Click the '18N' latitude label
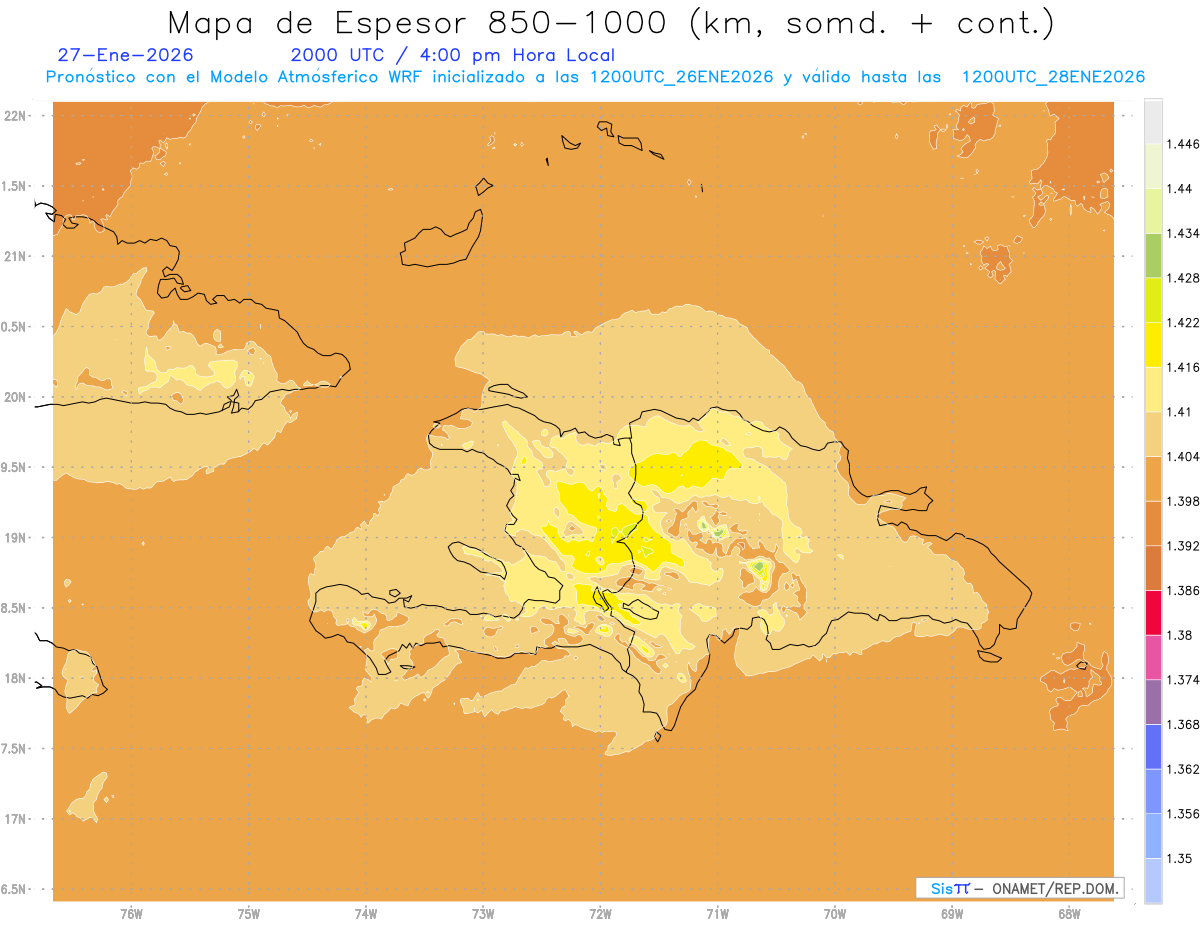Image resolution: width=1200 pixels, height=927 pixels. coord(16,678)
